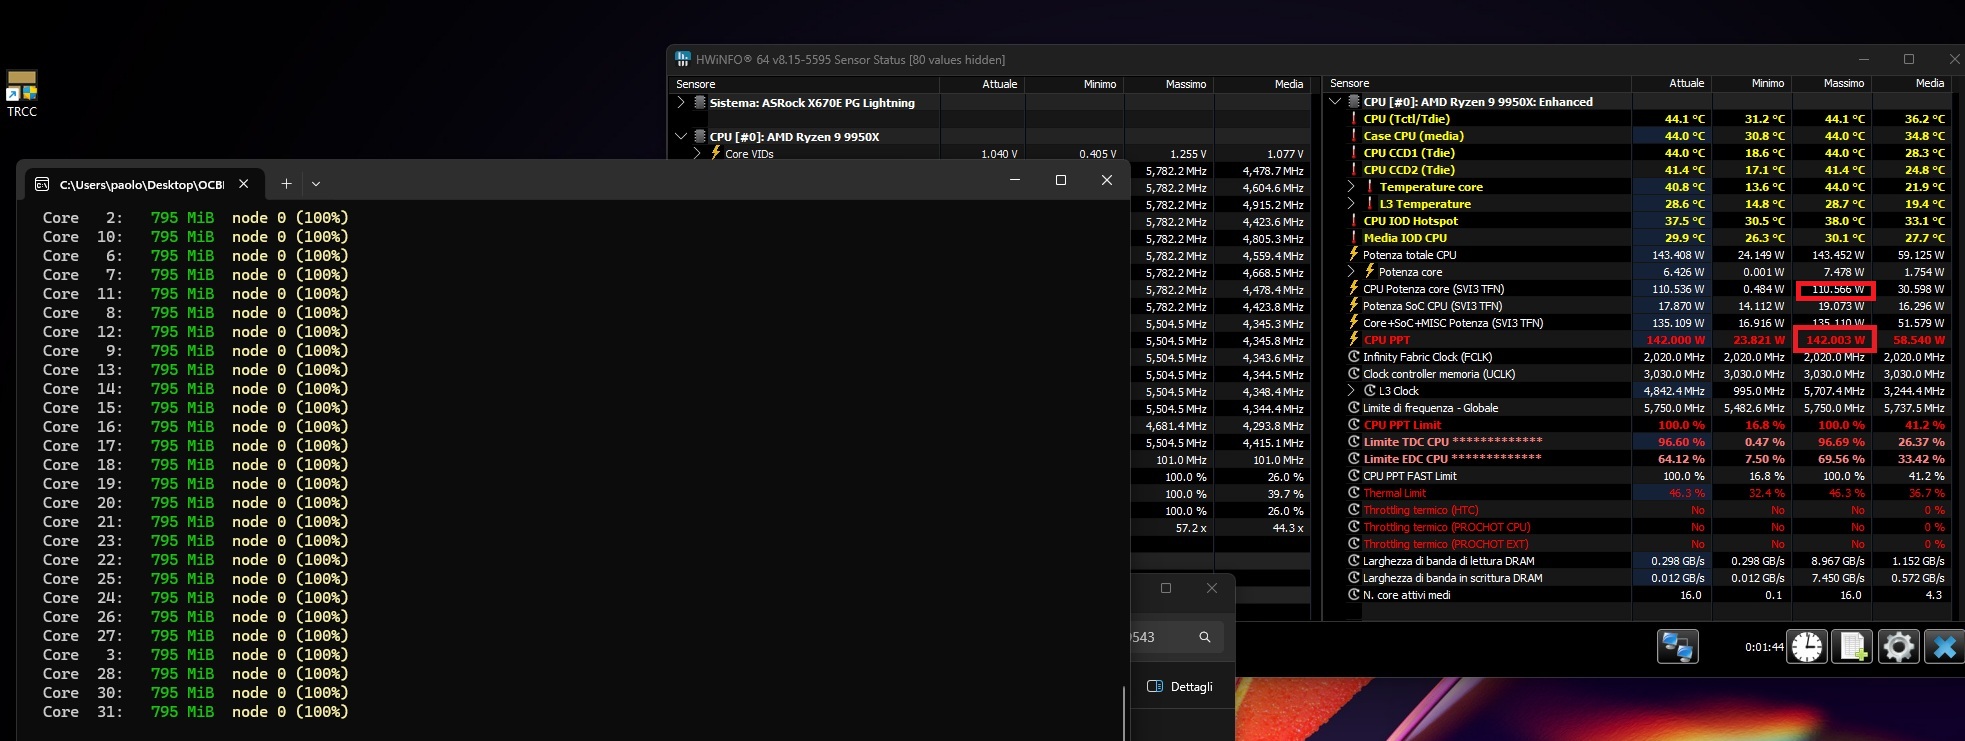Click clock icon of N. core attivi medi
This screenshot has width=1965, height=741.
point(1354,595)
